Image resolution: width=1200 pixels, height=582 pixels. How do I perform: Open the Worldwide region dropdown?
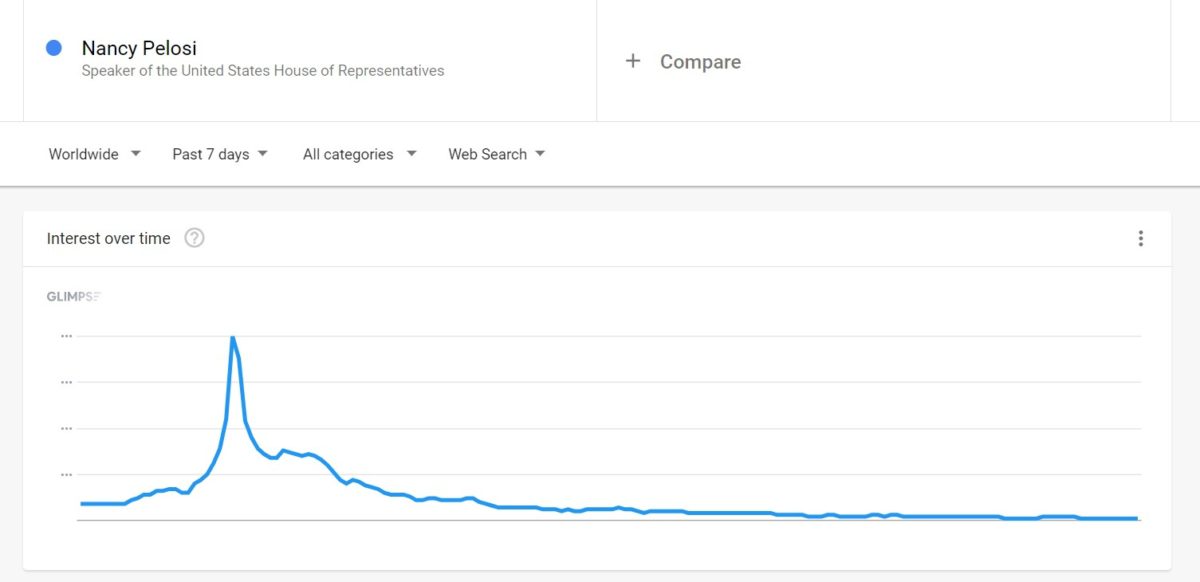click(x=95, y=154)
